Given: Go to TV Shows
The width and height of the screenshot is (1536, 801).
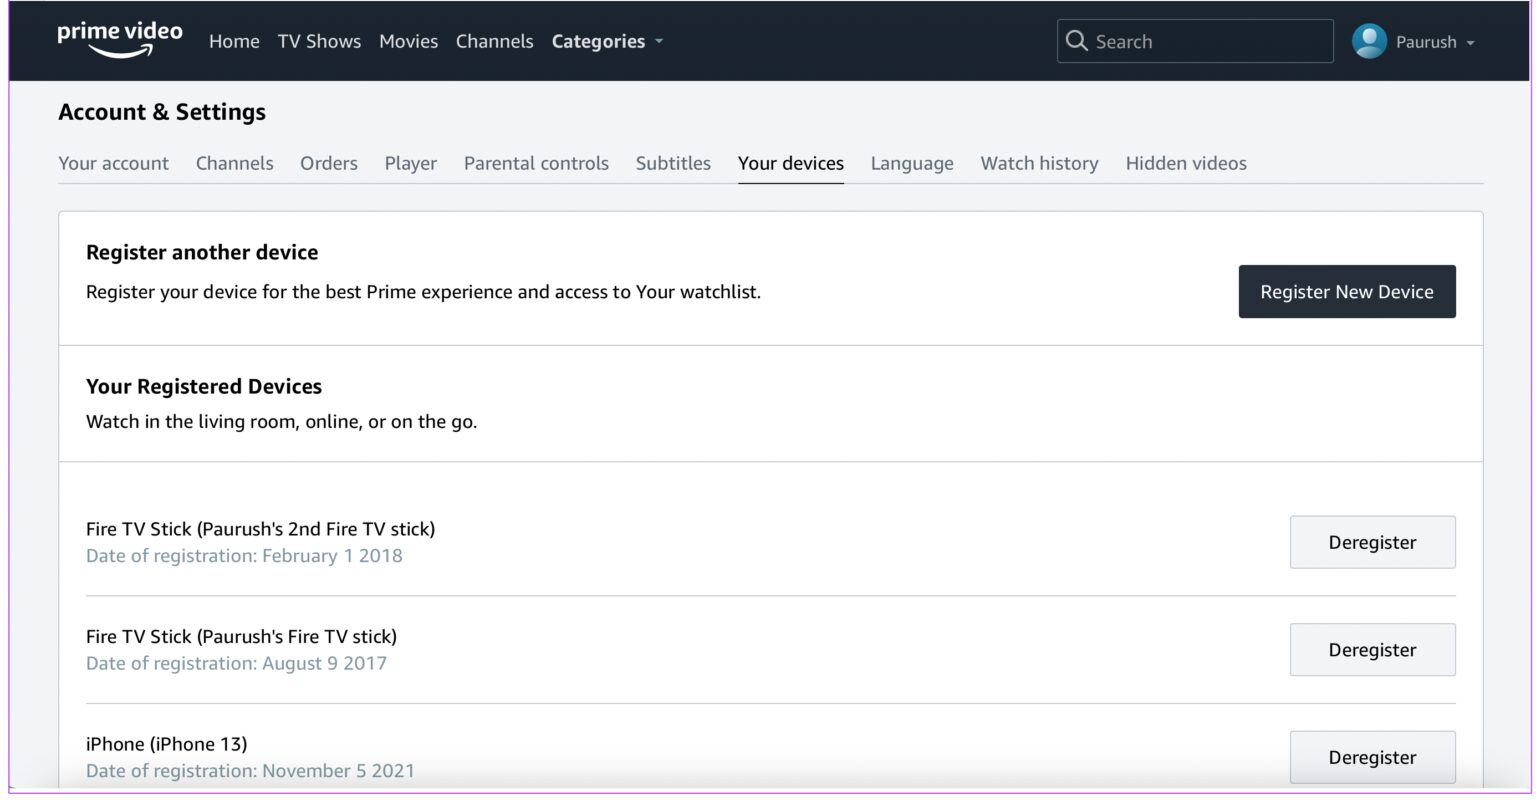Looking at the screenshot, I should pyautogui.click(x=318, y=41).
